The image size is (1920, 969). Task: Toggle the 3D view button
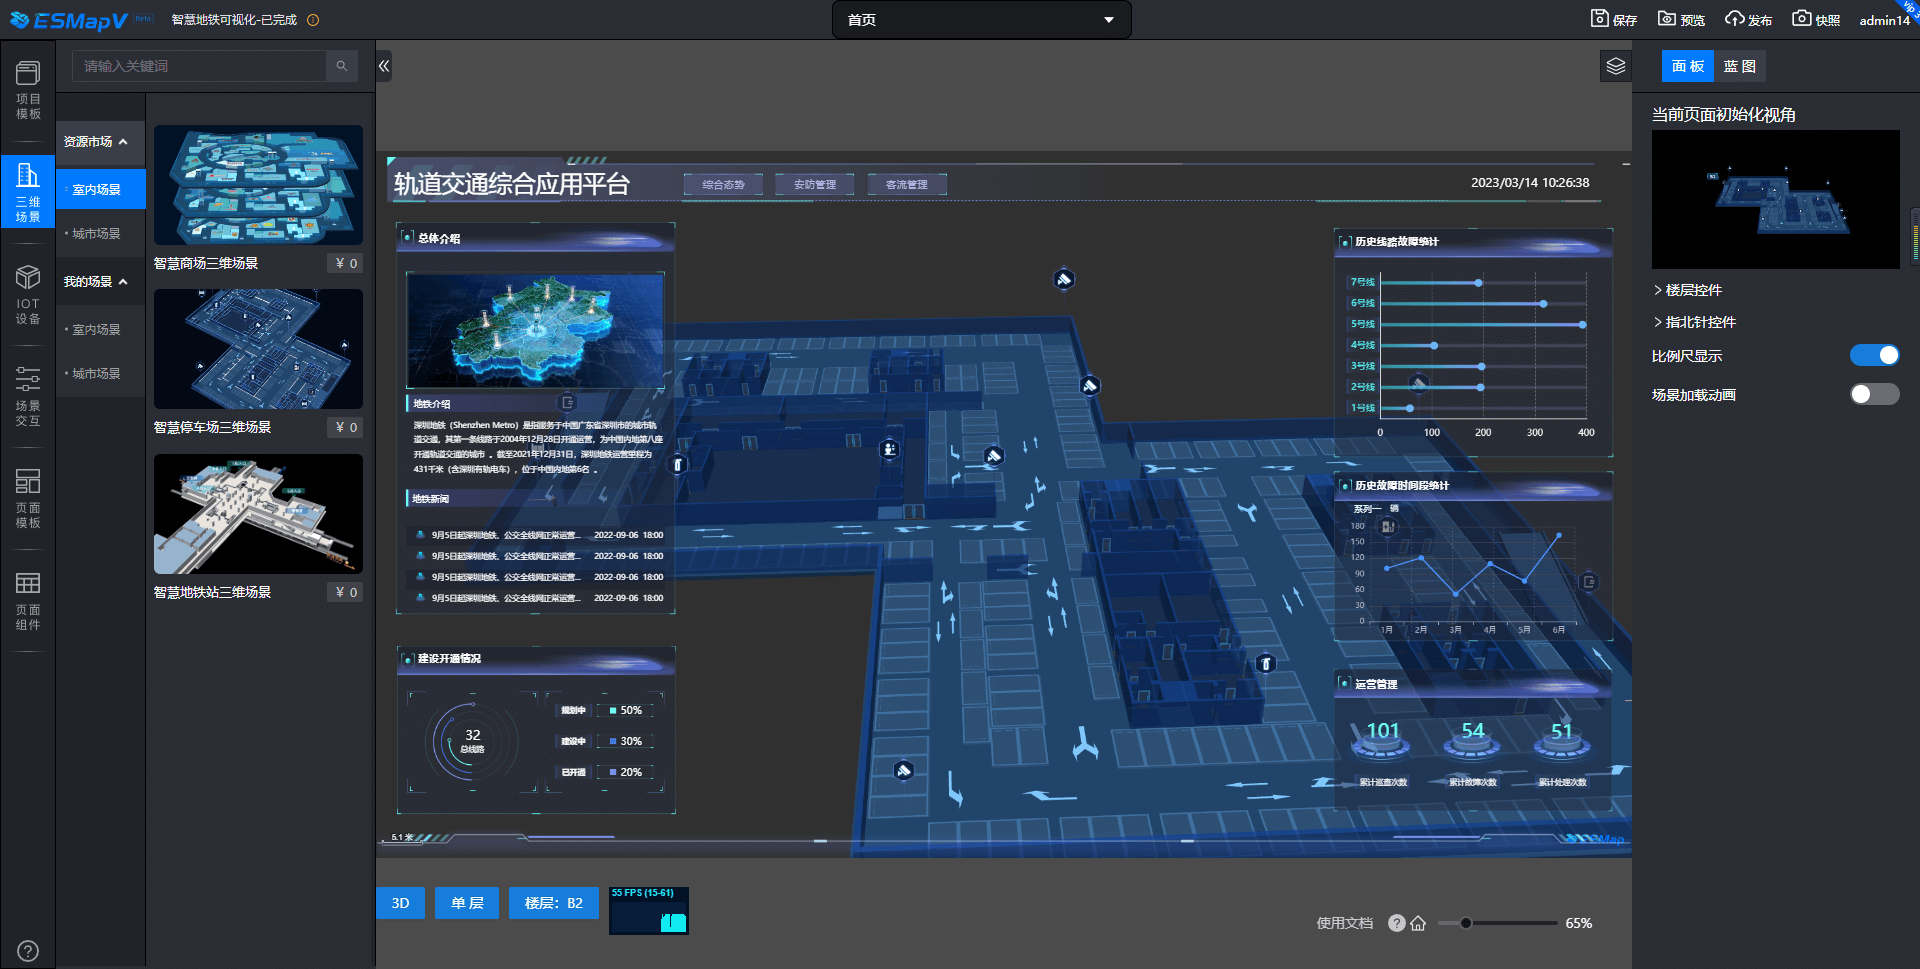pyautogui.click(x=400, y=903)
